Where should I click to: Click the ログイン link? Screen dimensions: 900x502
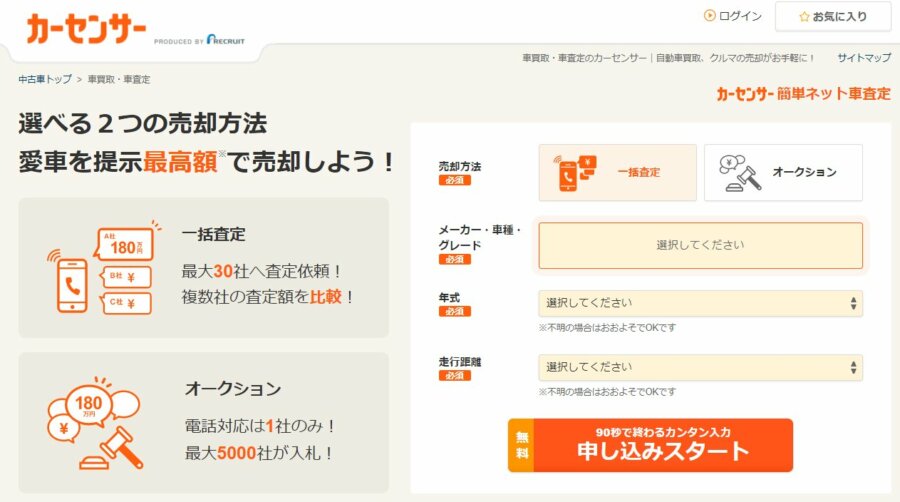pos(740,16)
